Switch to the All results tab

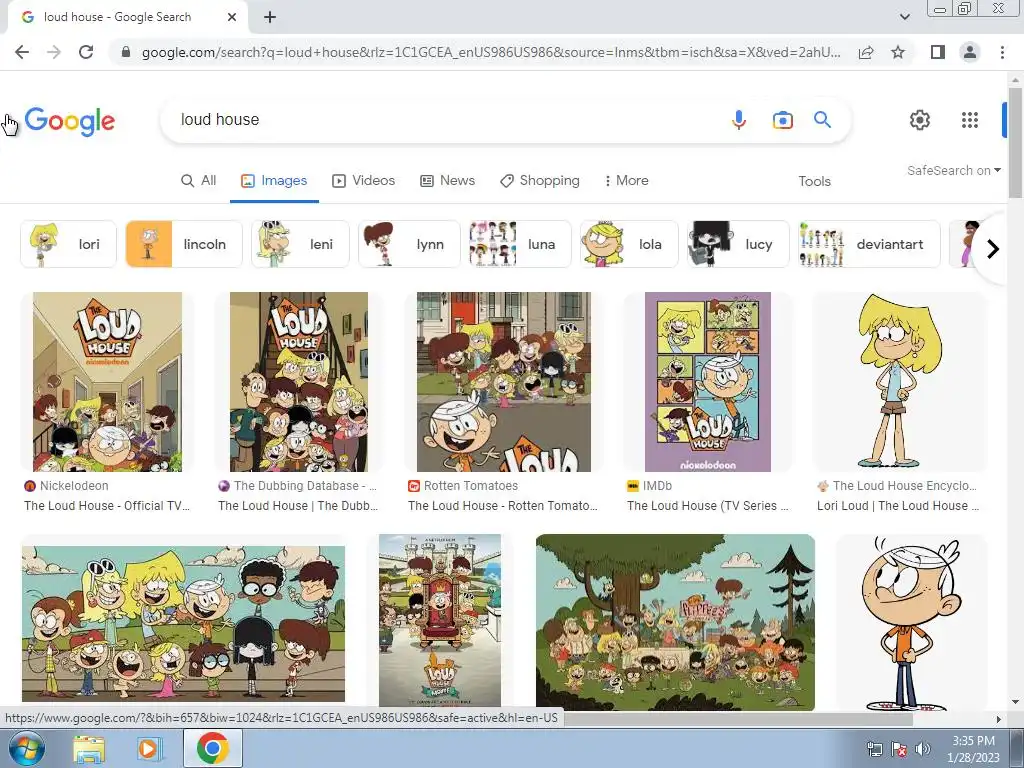click(x=199, y=181)
